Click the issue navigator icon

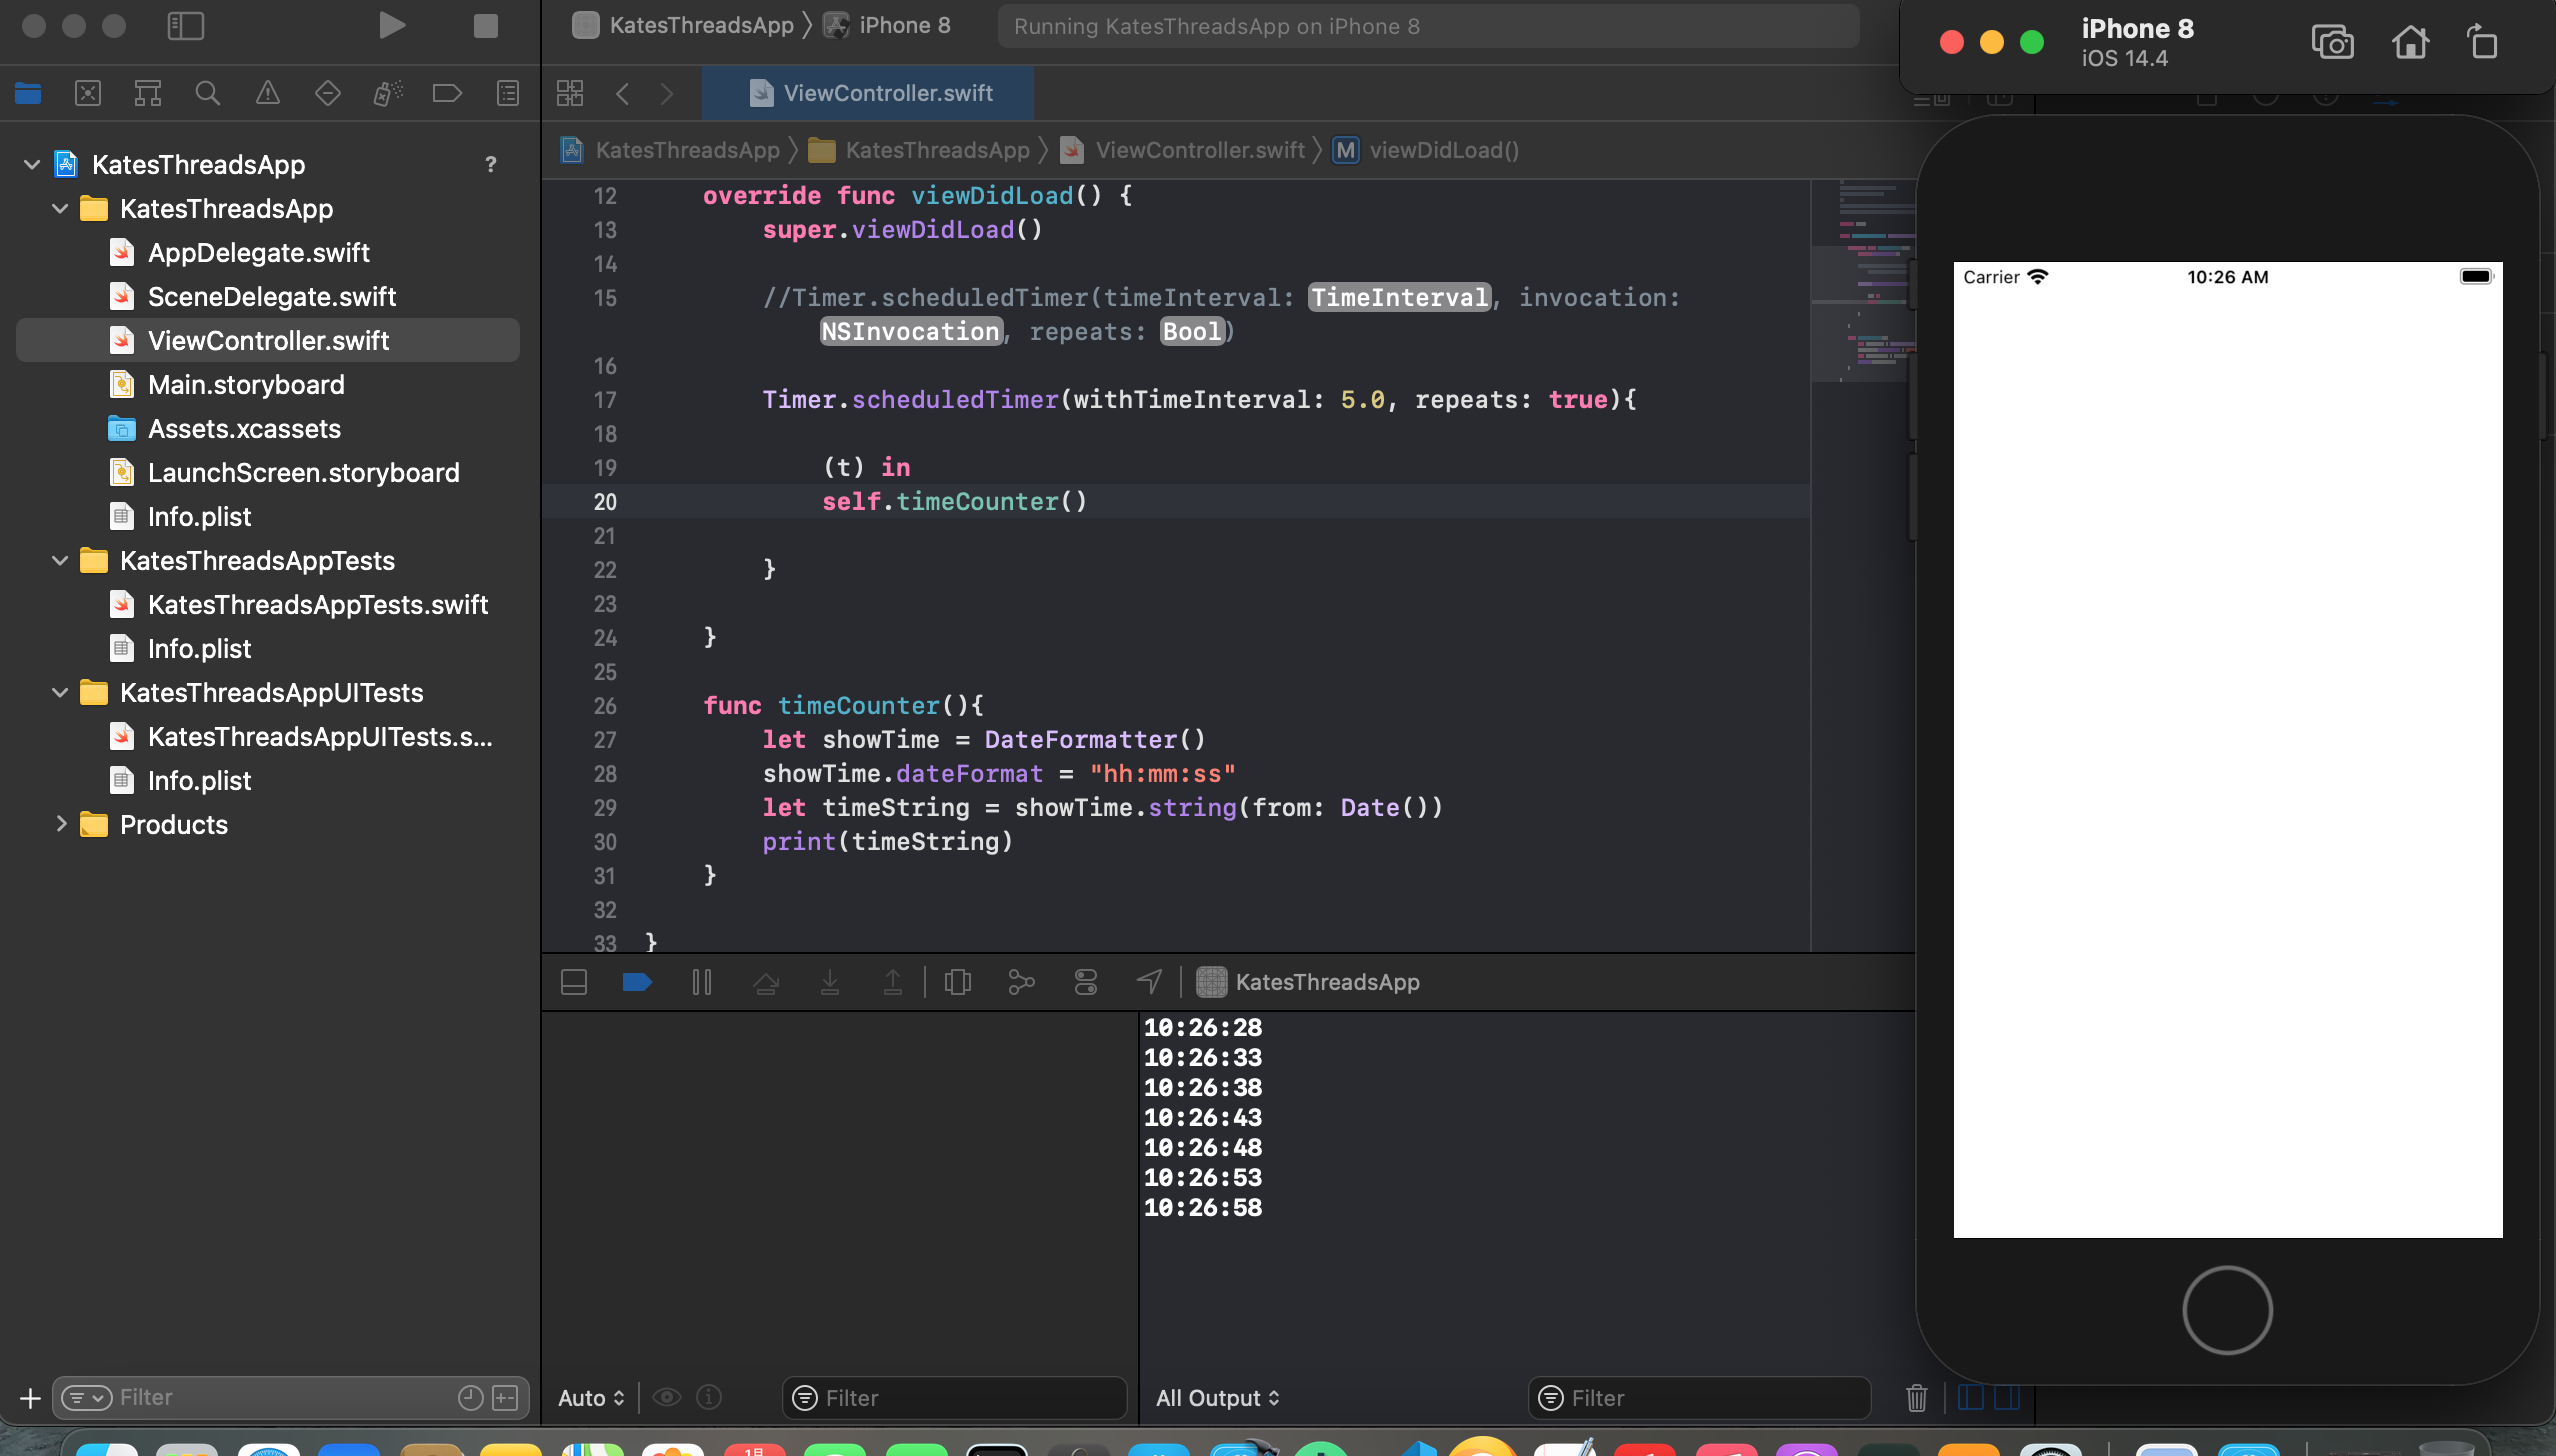267,93
